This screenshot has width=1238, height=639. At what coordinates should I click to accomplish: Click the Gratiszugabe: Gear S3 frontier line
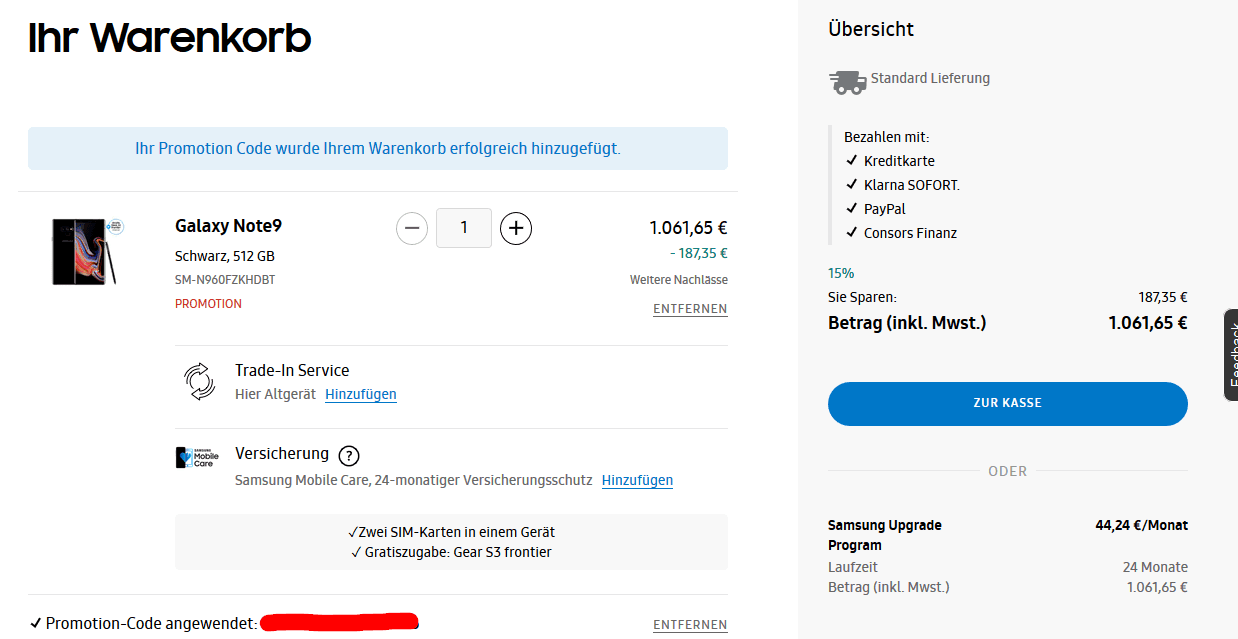coord(451,552)
